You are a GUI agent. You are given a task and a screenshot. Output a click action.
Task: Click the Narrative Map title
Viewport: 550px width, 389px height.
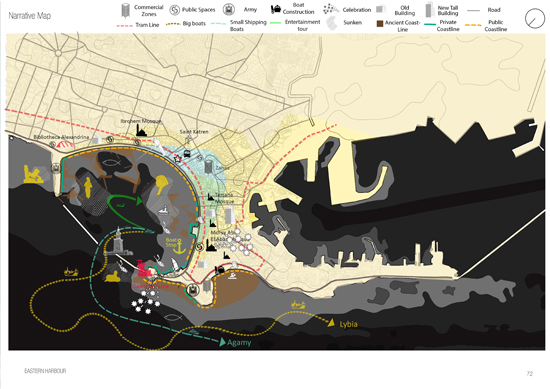(x=29, y=16)
